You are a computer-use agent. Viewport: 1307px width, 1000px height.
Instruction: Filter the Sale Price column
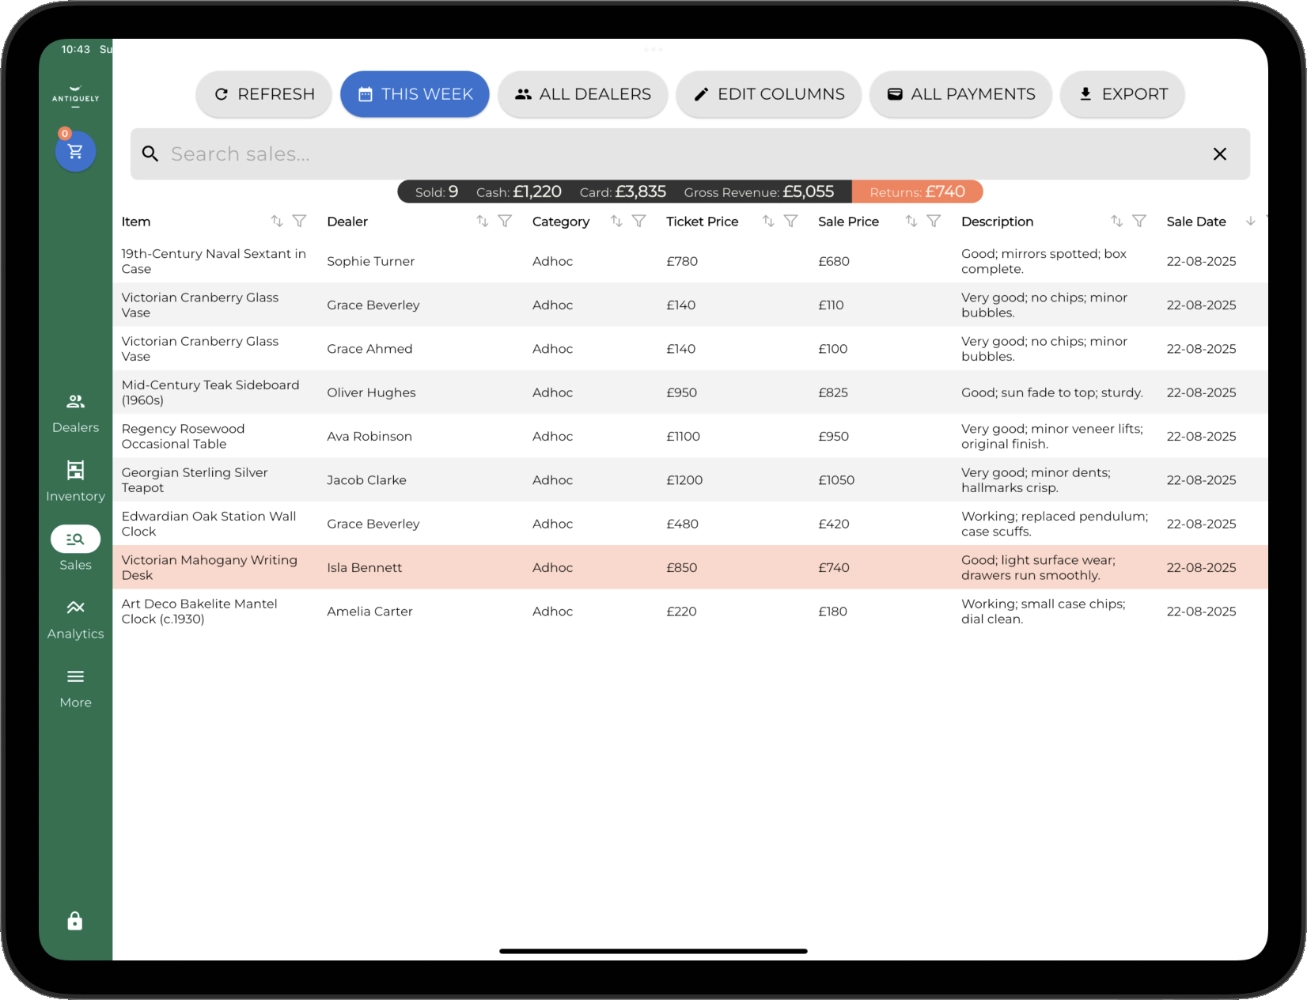click(x=934, y=221)
